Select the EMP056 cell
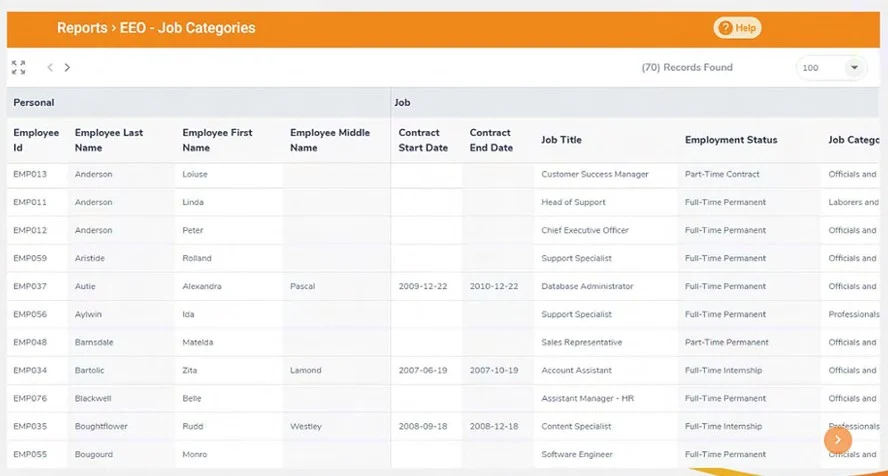 tap(30, 314)
